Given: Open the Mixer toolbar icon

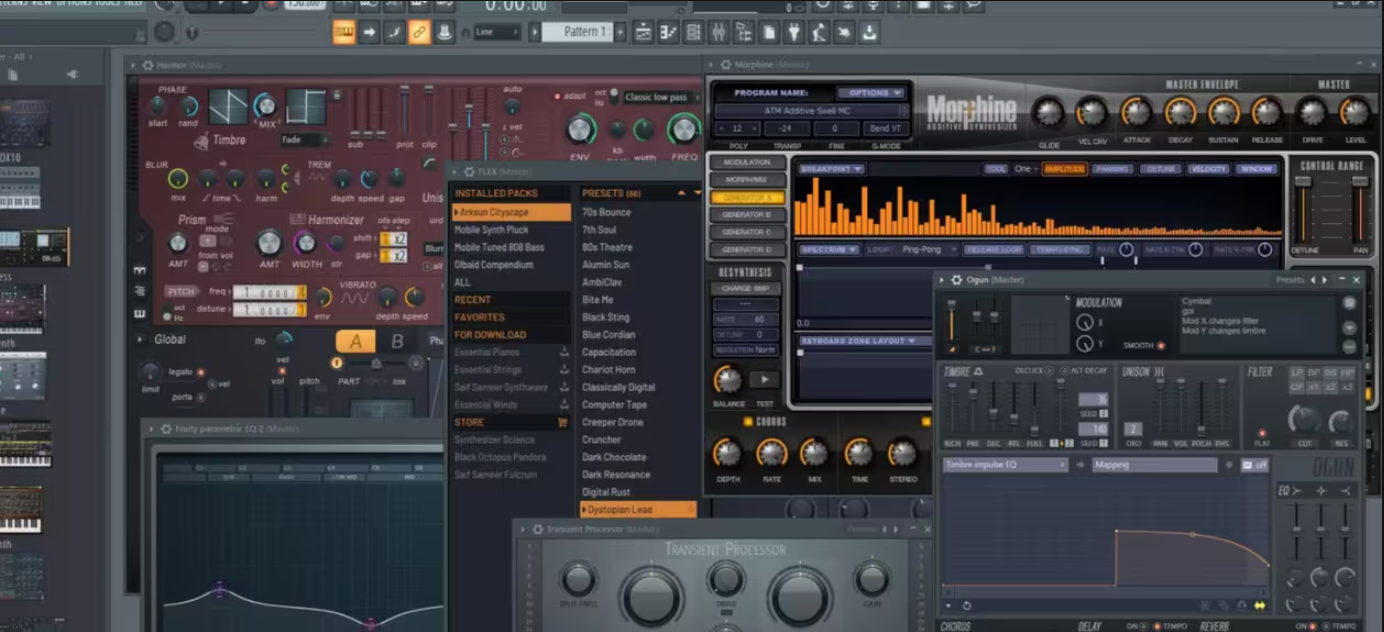Looking at the screenshot, I should click(x=718, y=32).
